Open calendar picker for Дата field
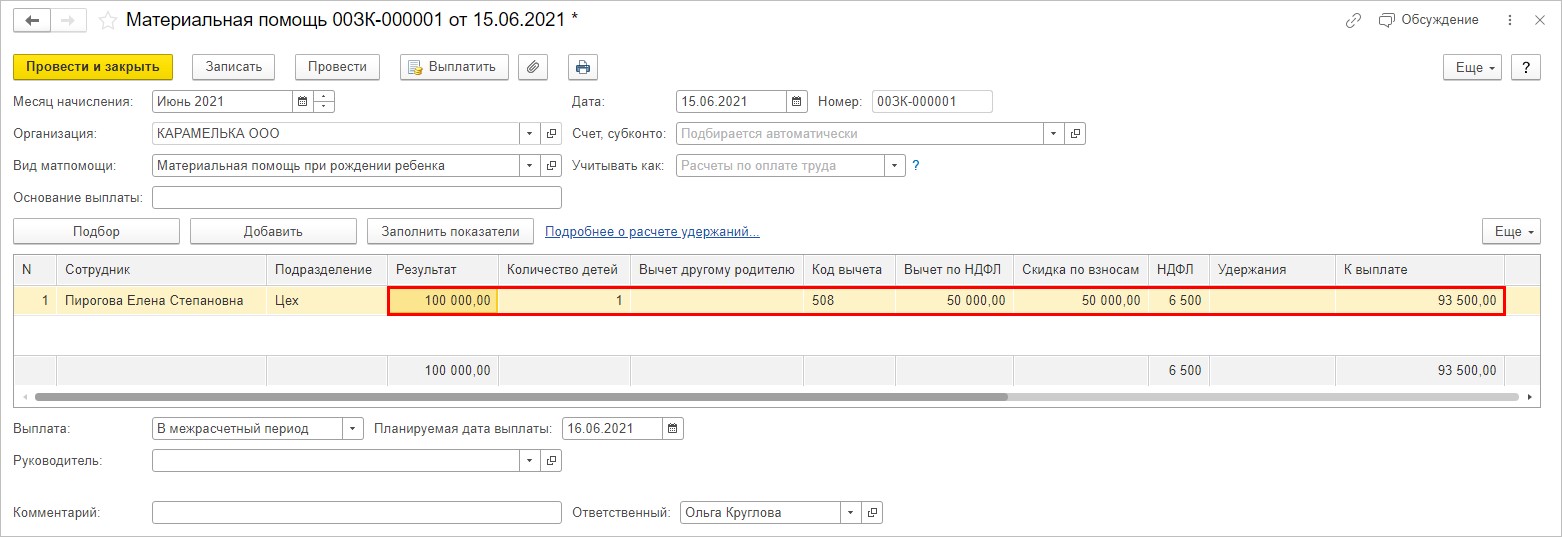Image resolution: width=1562 pixels, height=537 pixels. (797, 101)
